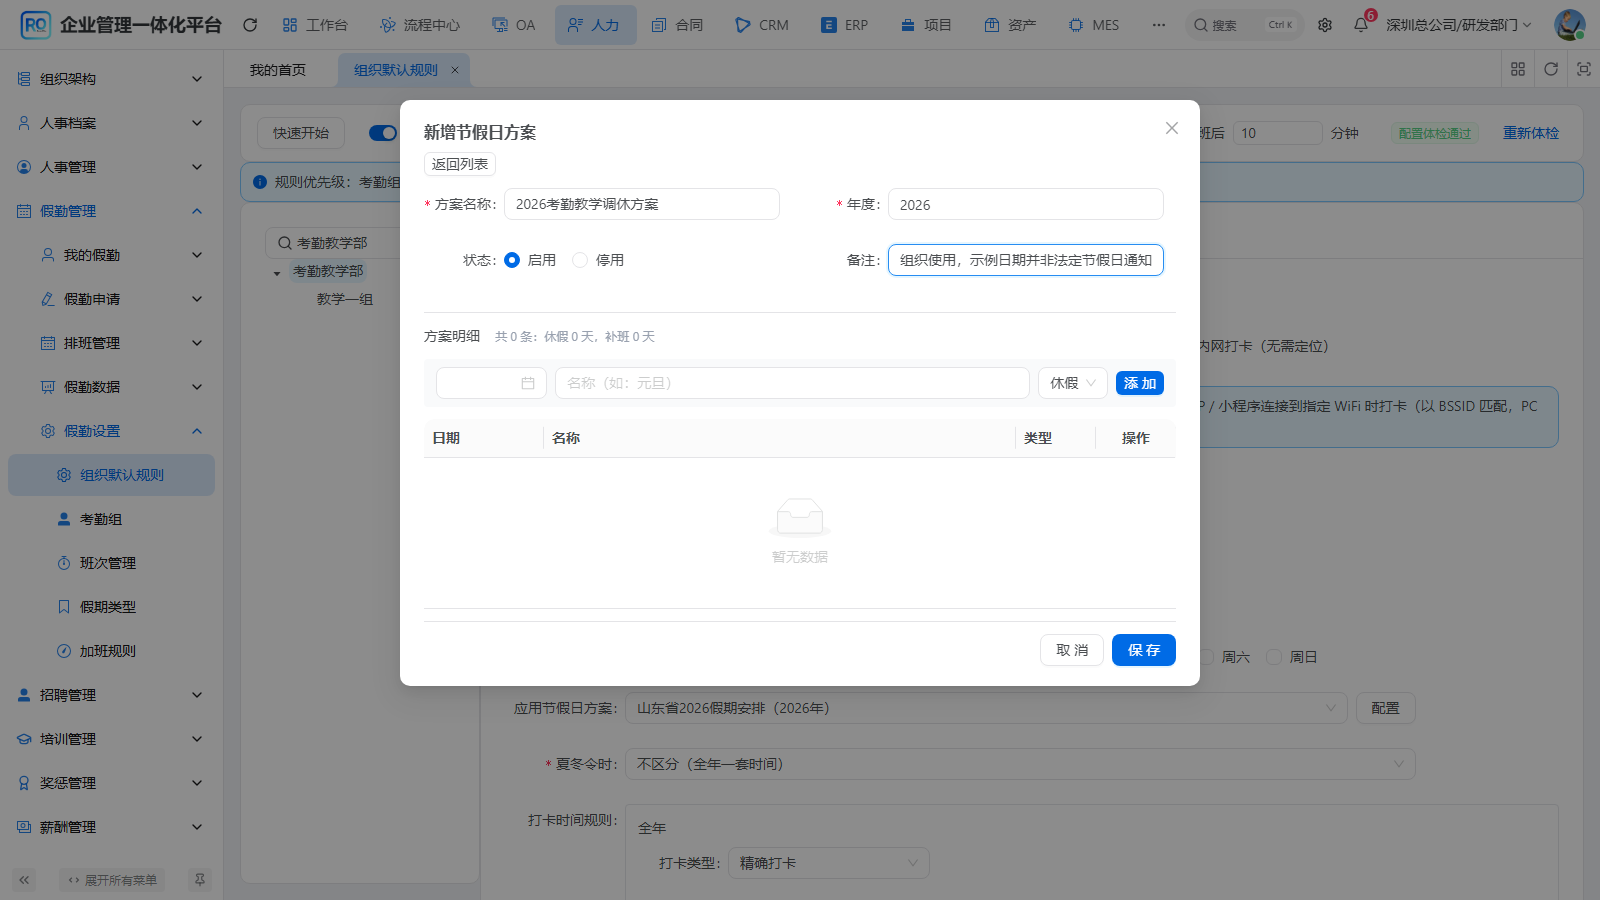Viewport: 1600px width, 900px height.
Task: Click the 方案名称 input field
Action: [642, 204]
